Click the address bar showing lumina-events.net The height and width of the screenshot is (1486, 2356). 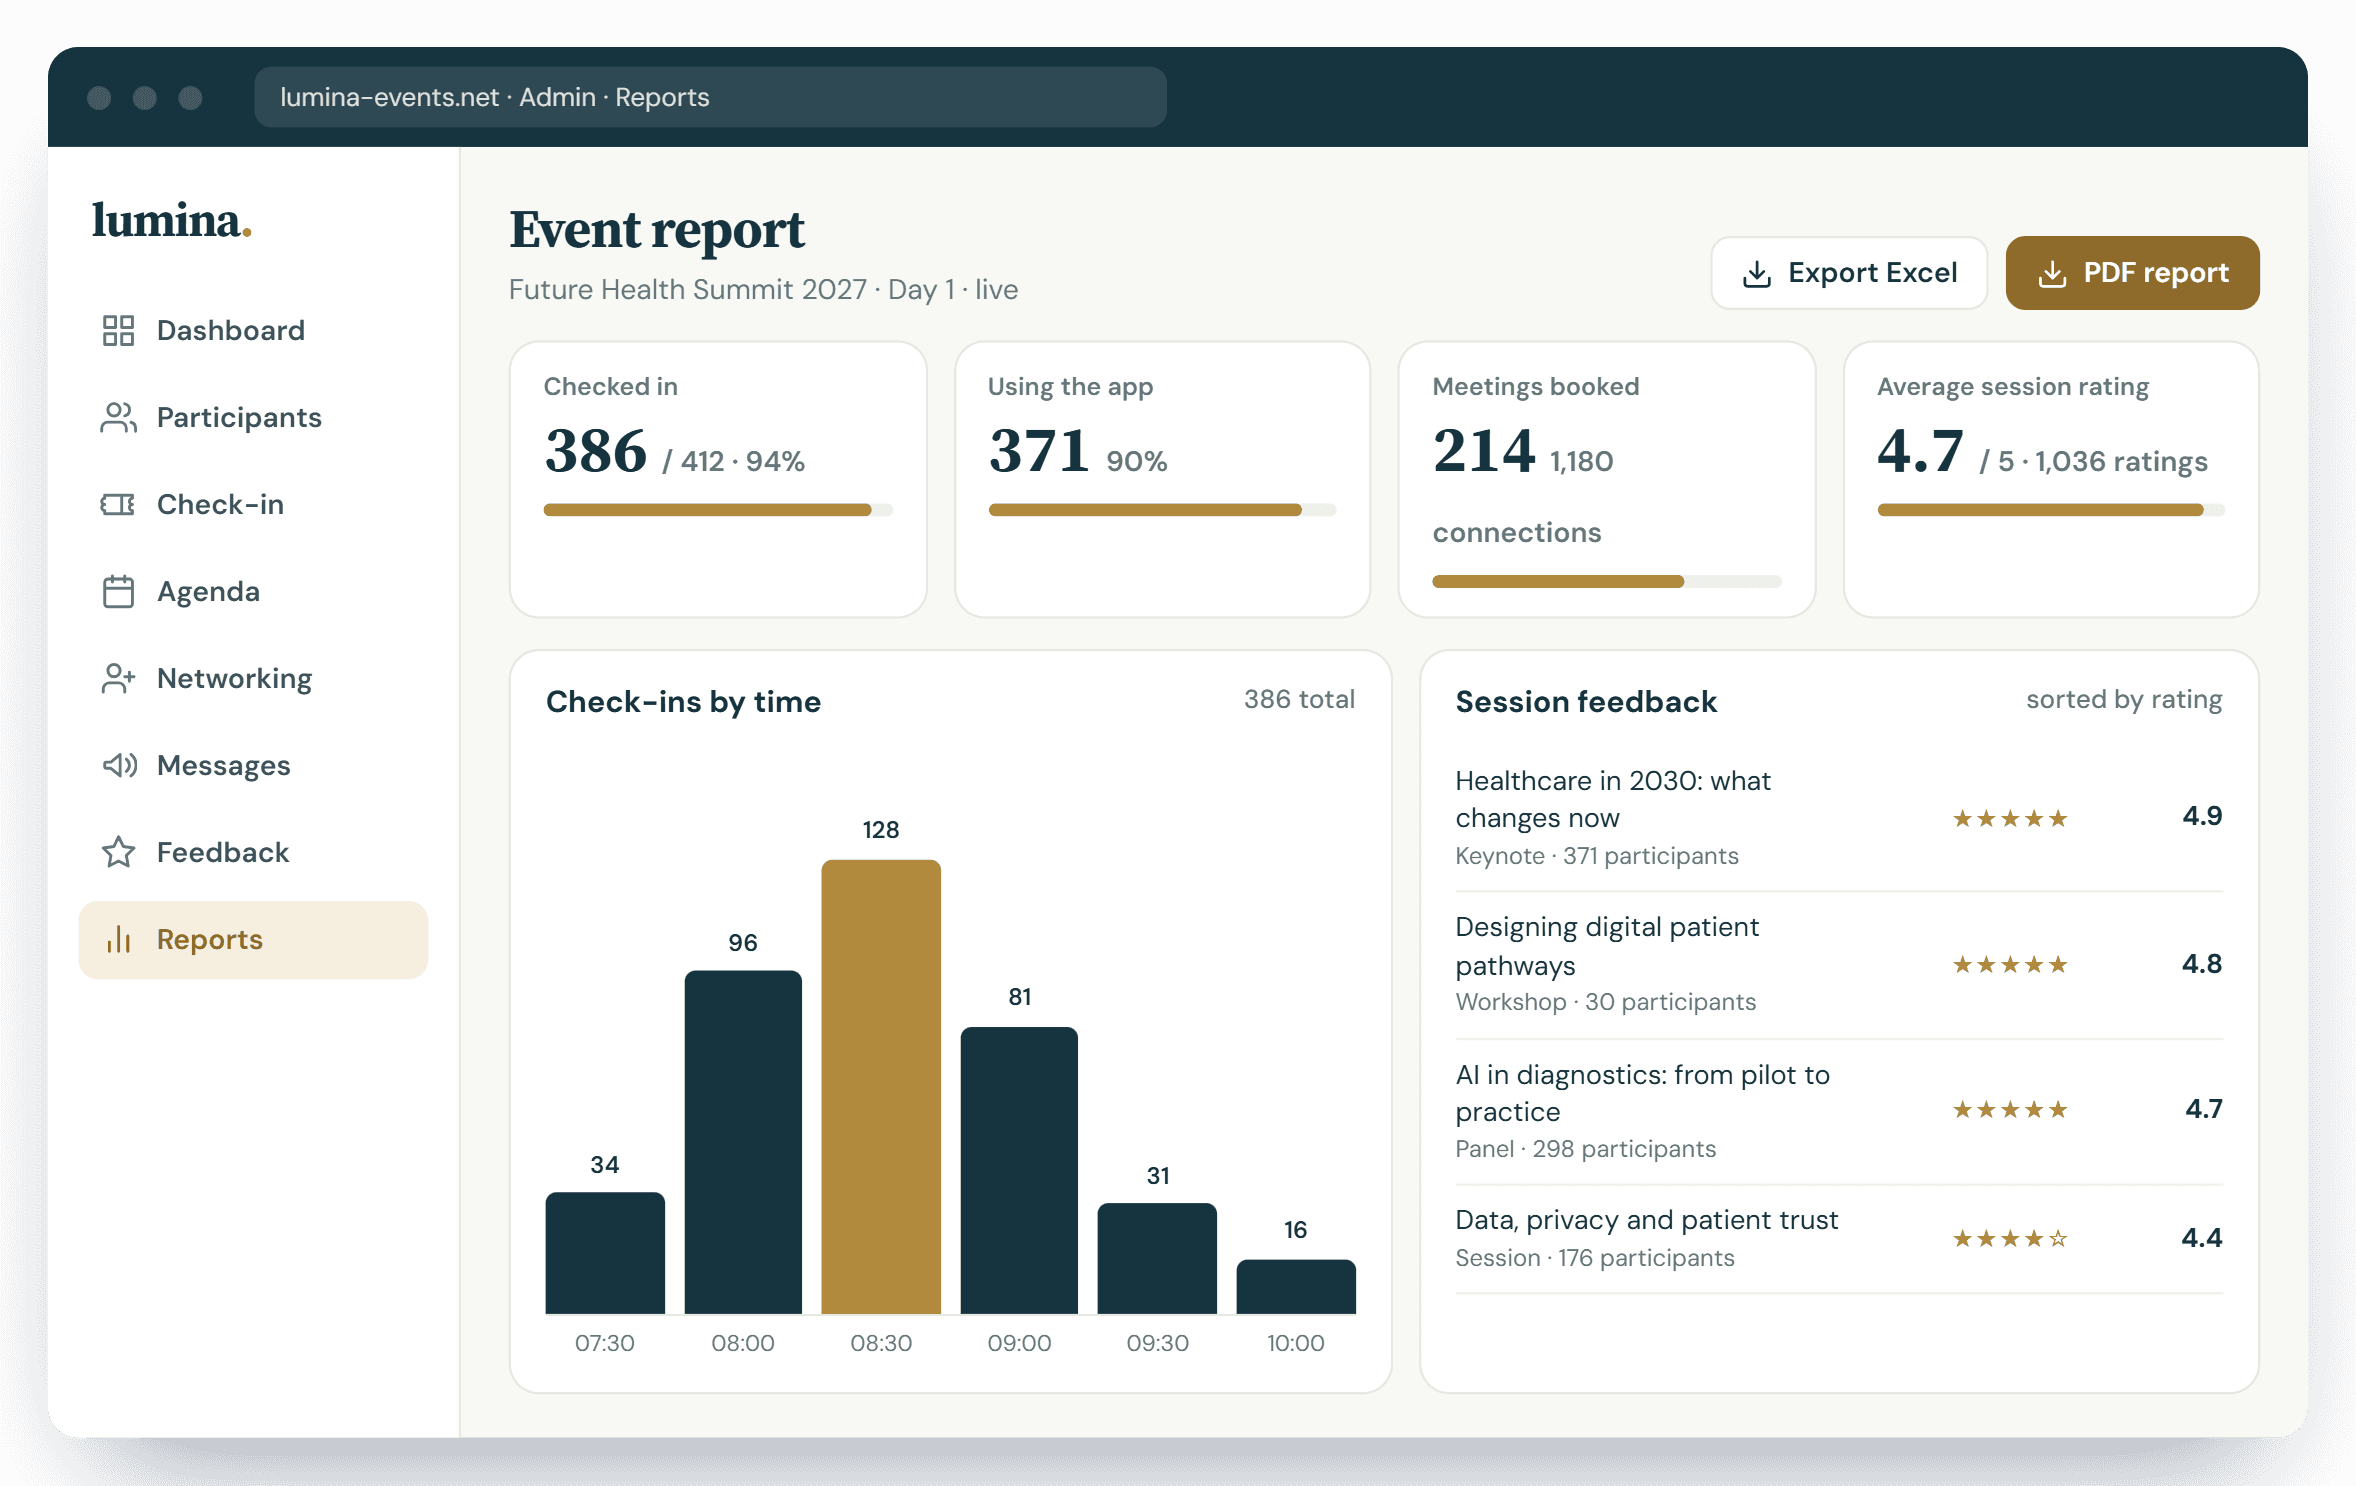click(x=710, y=97)
